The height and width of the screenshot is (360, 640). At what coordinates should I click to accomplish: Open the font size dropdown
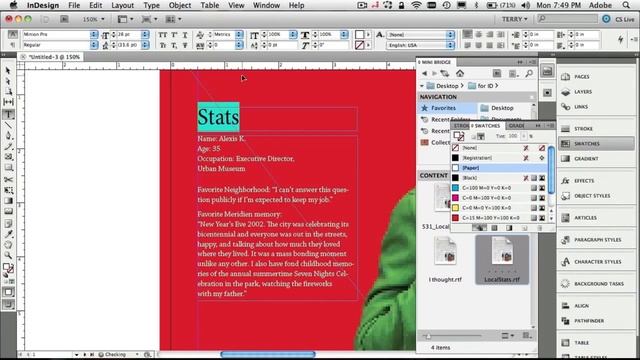(145, 35)
